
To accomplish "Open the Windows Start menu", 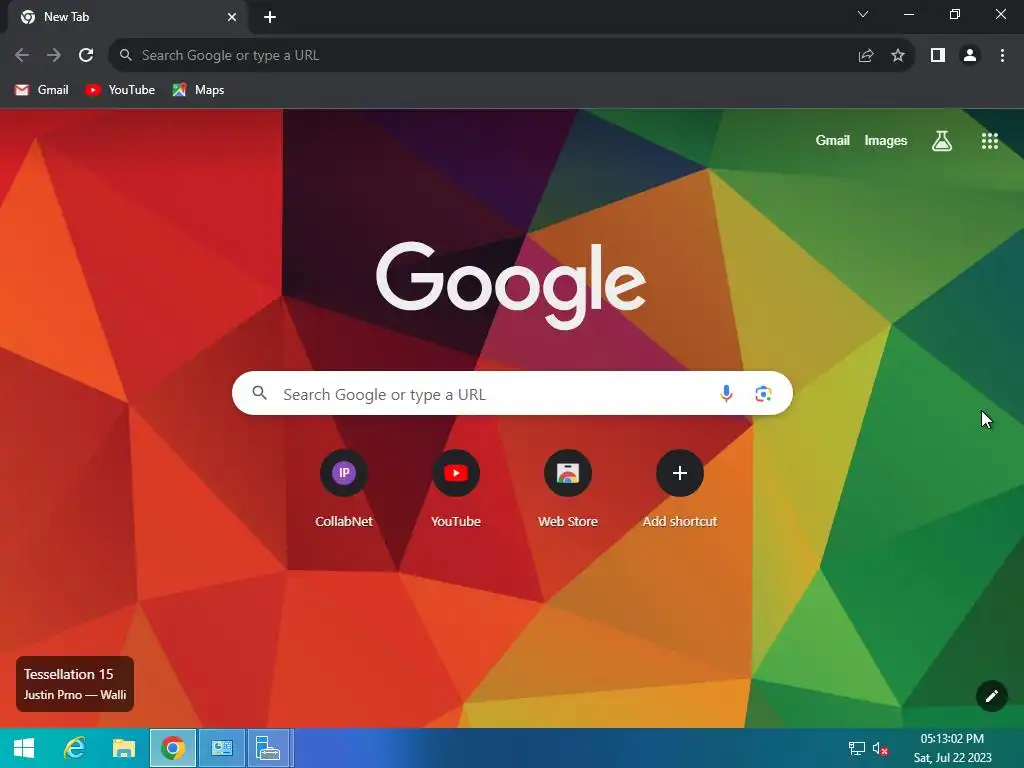I will [x=24, y=748].
